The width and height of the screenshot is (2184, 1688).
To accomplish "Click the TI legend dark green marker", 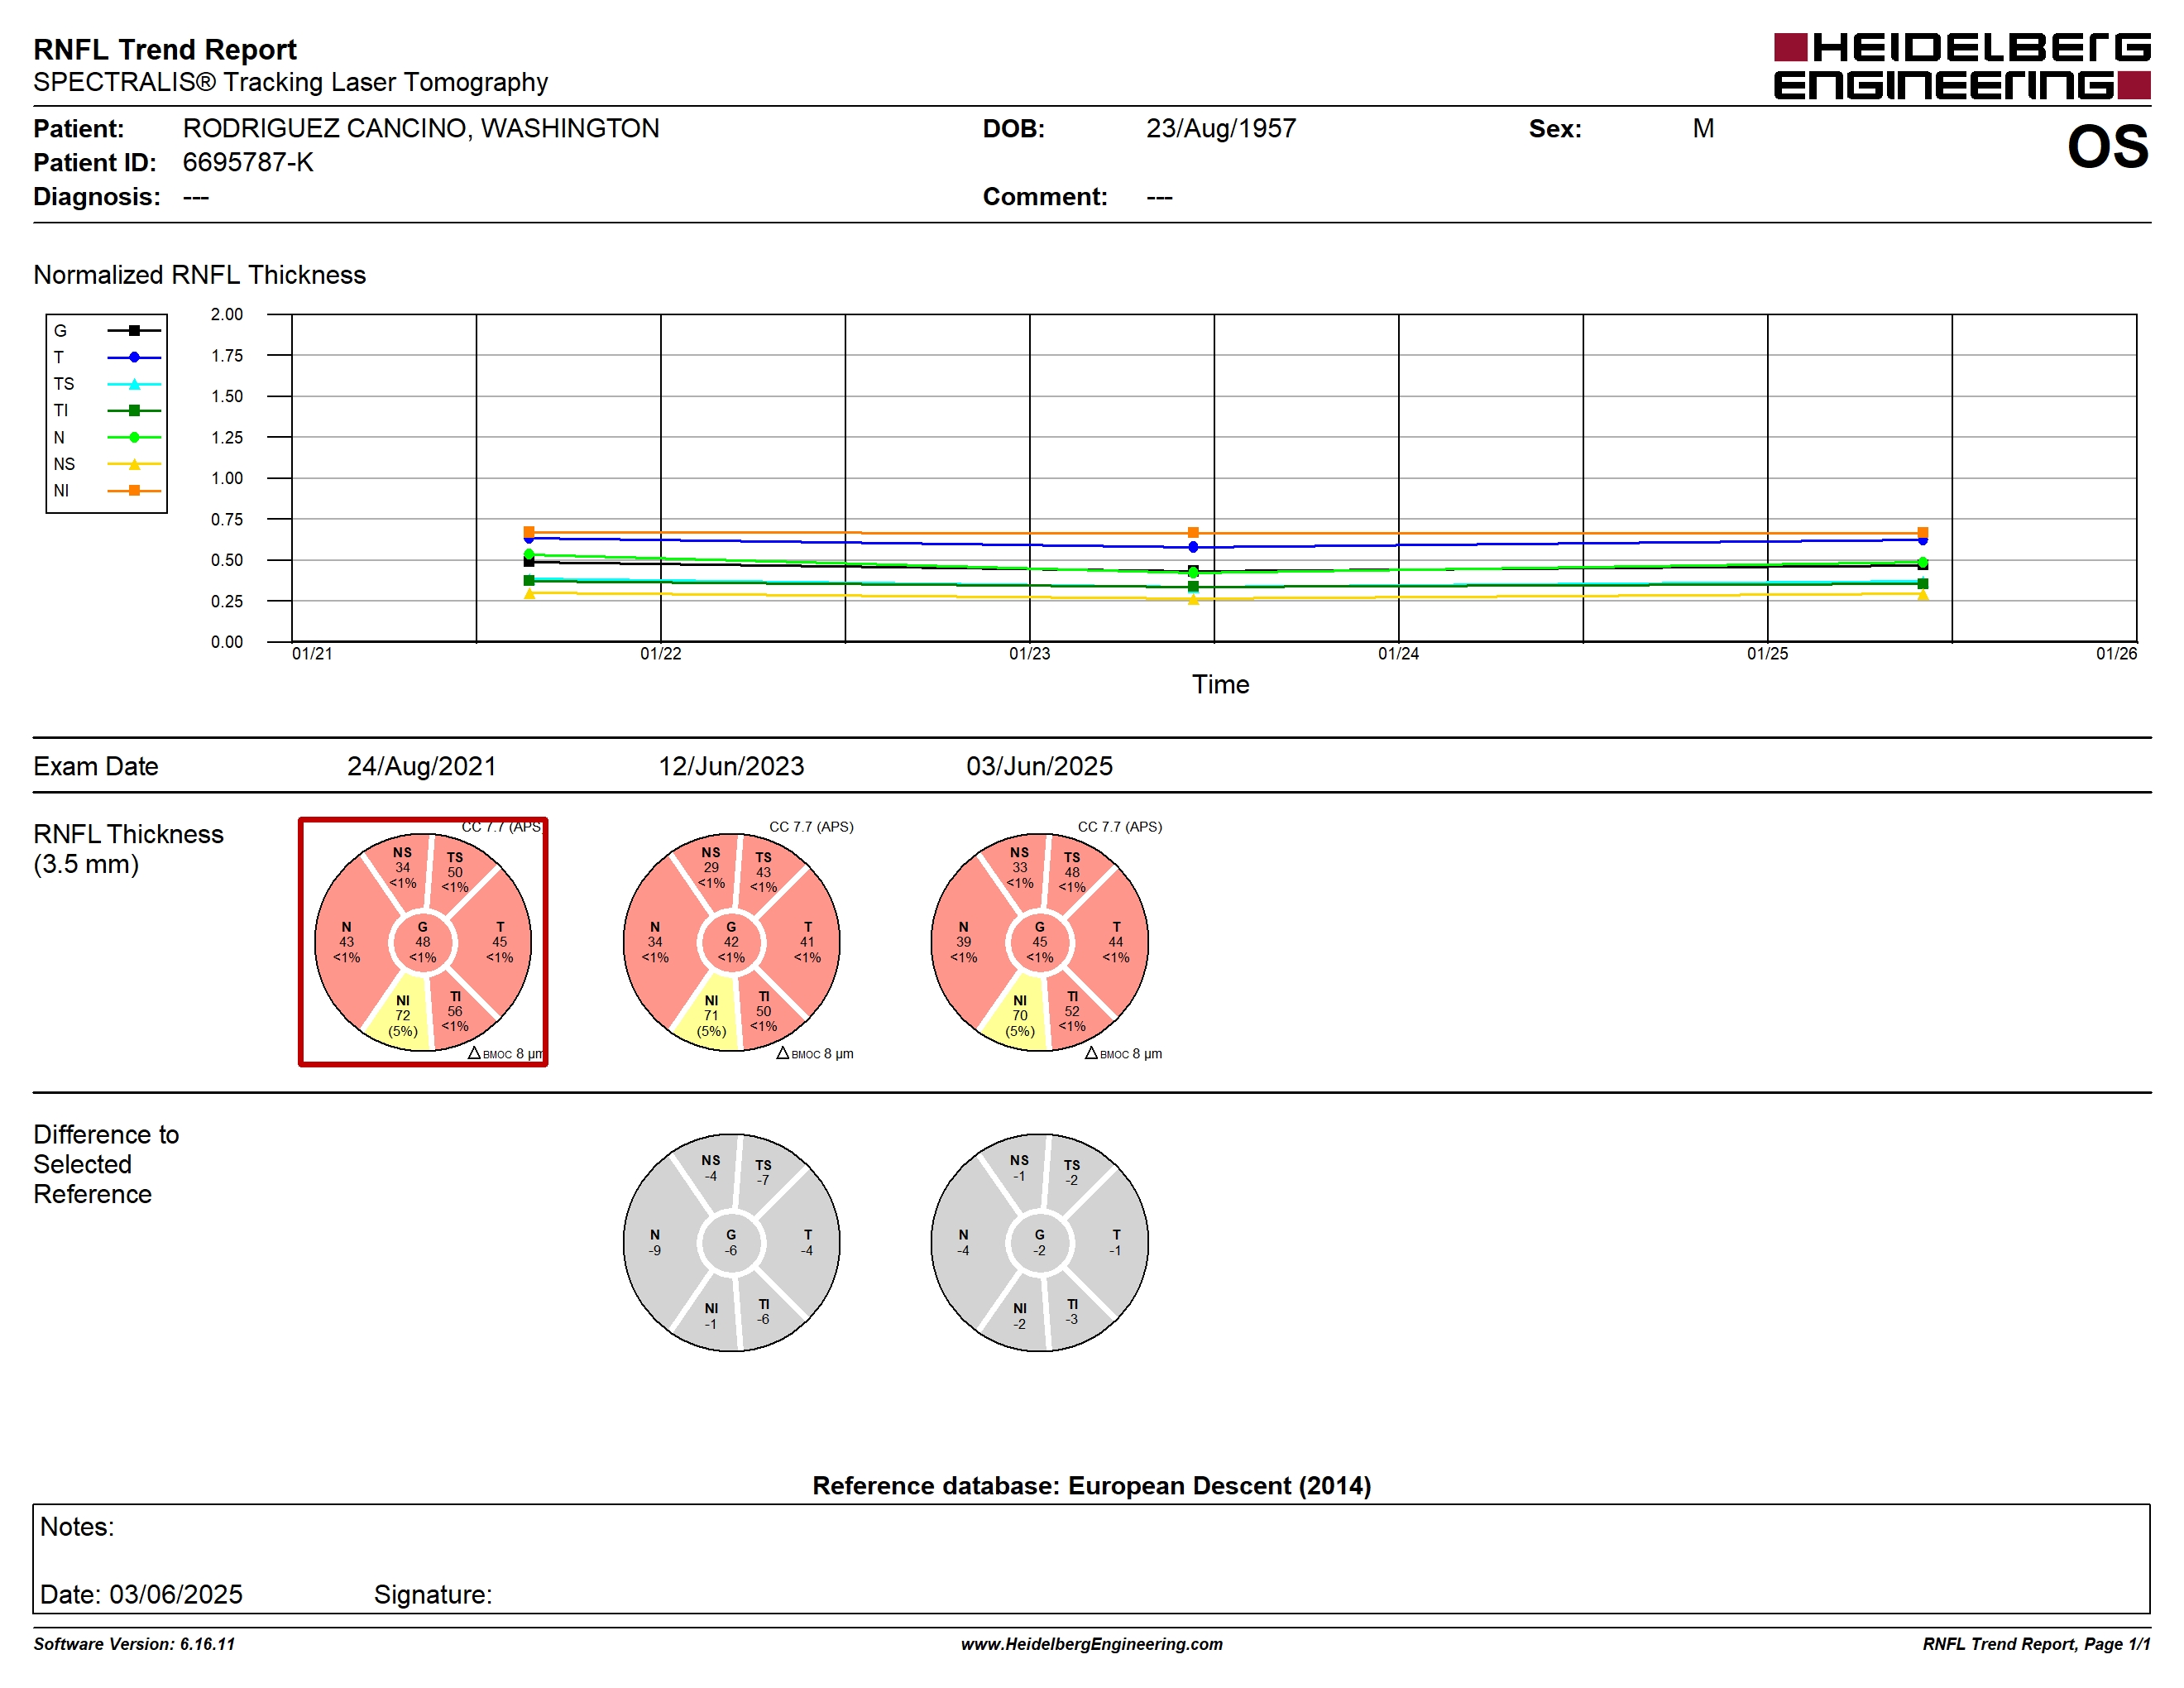I will [134, 410].
